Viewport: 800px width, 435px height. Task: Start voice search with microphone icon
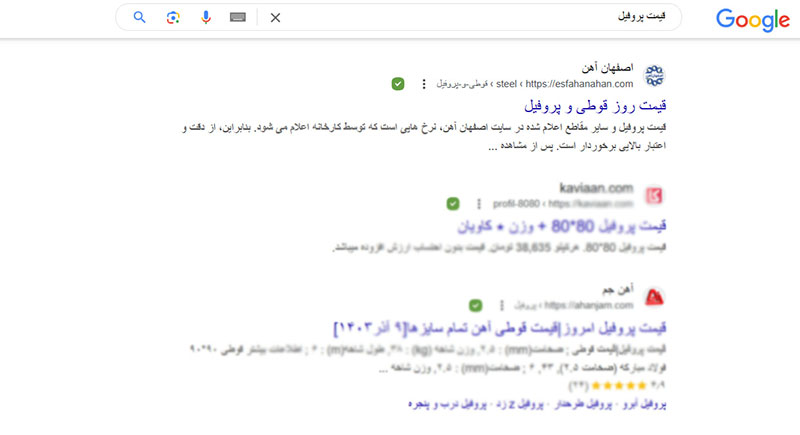point(206,17)
